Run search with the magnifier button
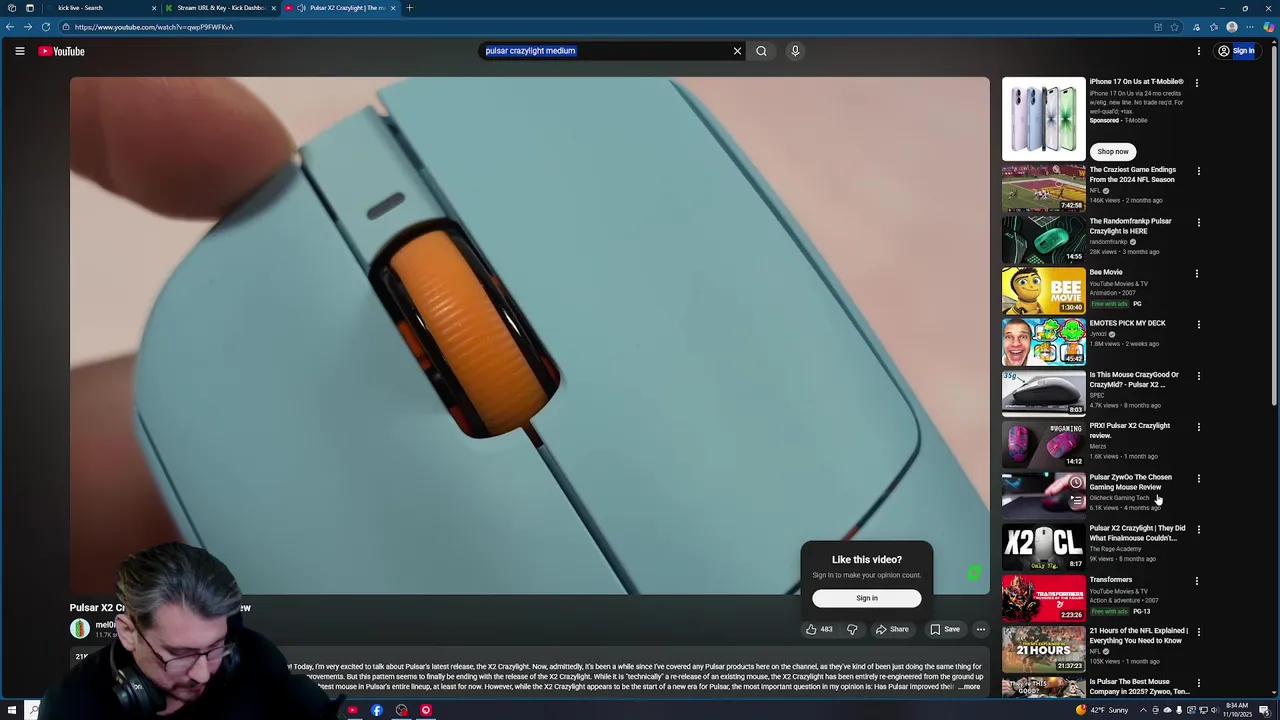 [x=761, y=51]
